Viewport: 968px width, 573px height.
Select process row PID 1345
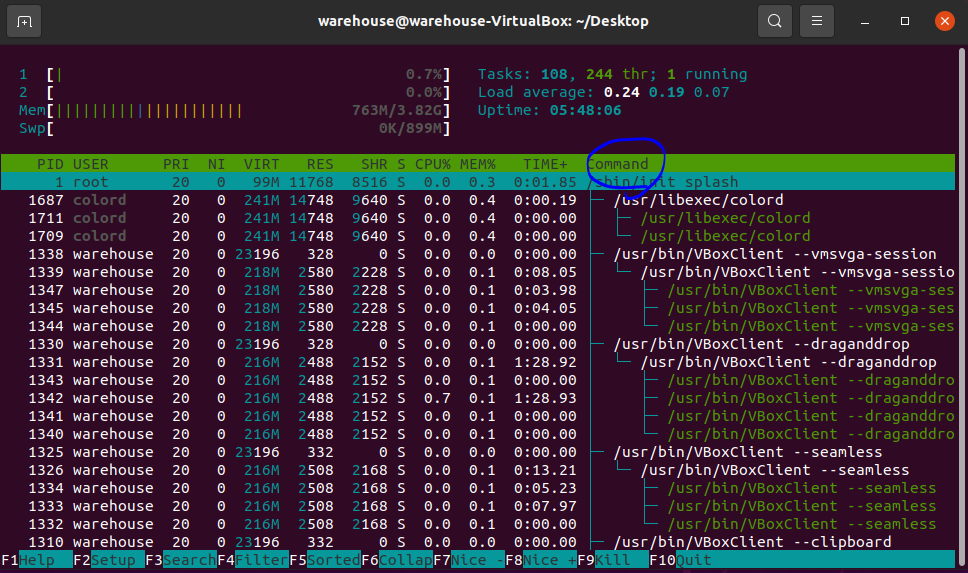pyautogui.click(x=478, y=308)
